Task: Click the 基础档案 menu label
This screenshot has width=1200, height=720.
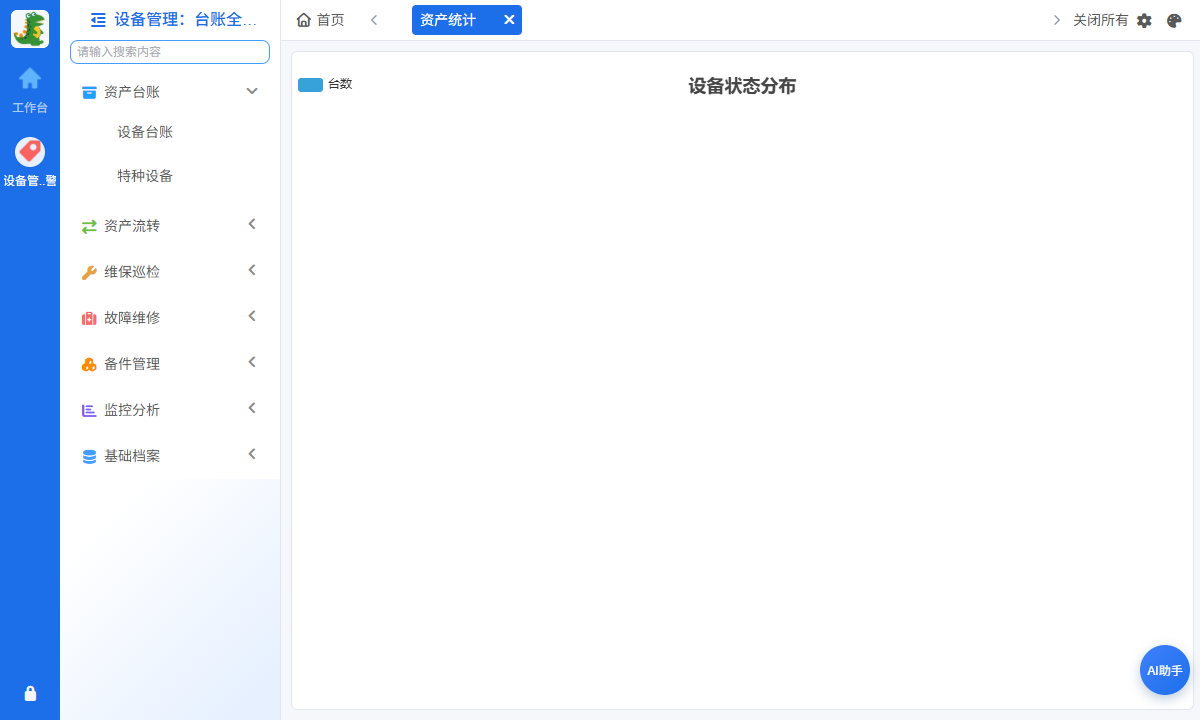Action: pos(132,456)
